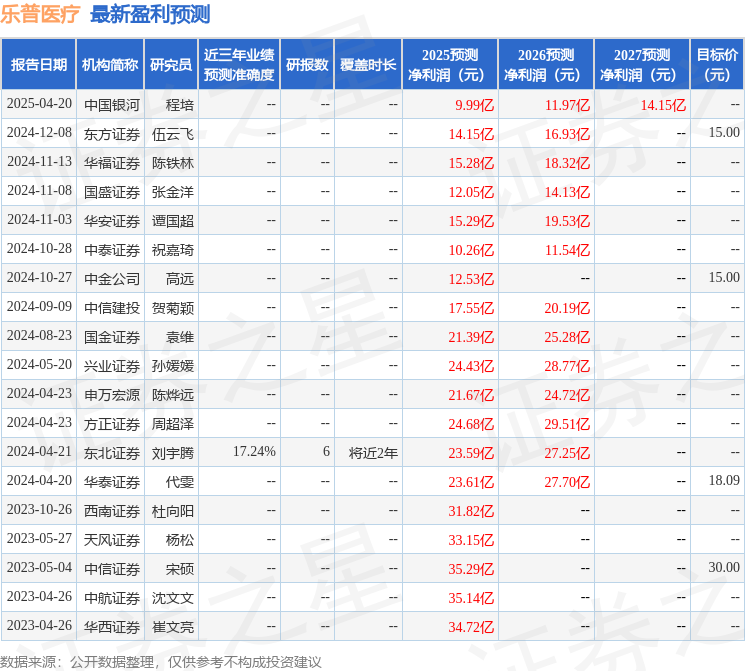
Task: Click the 华福证券 cell
Action: [112, 163]
